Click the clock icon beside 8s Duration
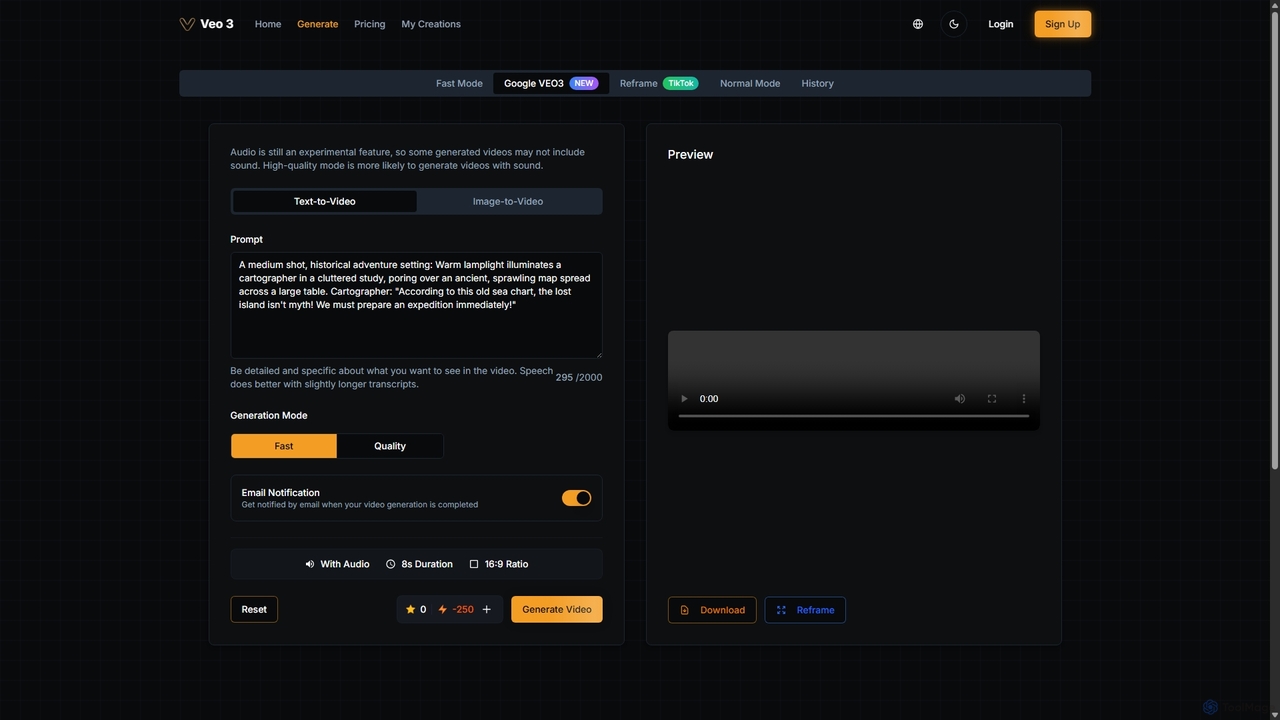 pos(391,564)
